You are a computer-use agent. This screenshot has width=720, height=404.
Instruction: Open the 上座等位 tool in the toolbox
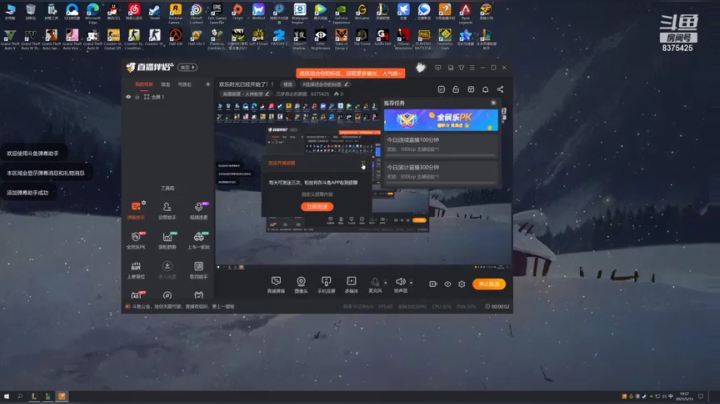(x=136, y=270)
